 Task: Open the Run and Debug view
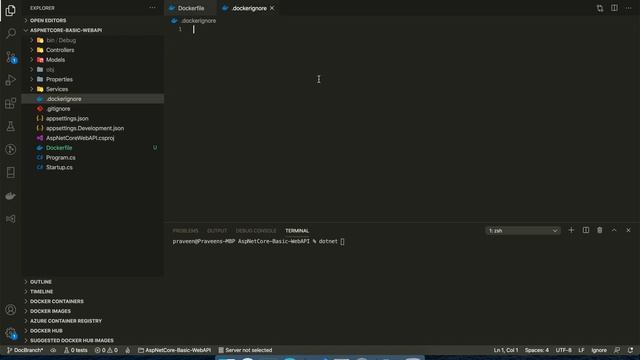pos(11,80)
